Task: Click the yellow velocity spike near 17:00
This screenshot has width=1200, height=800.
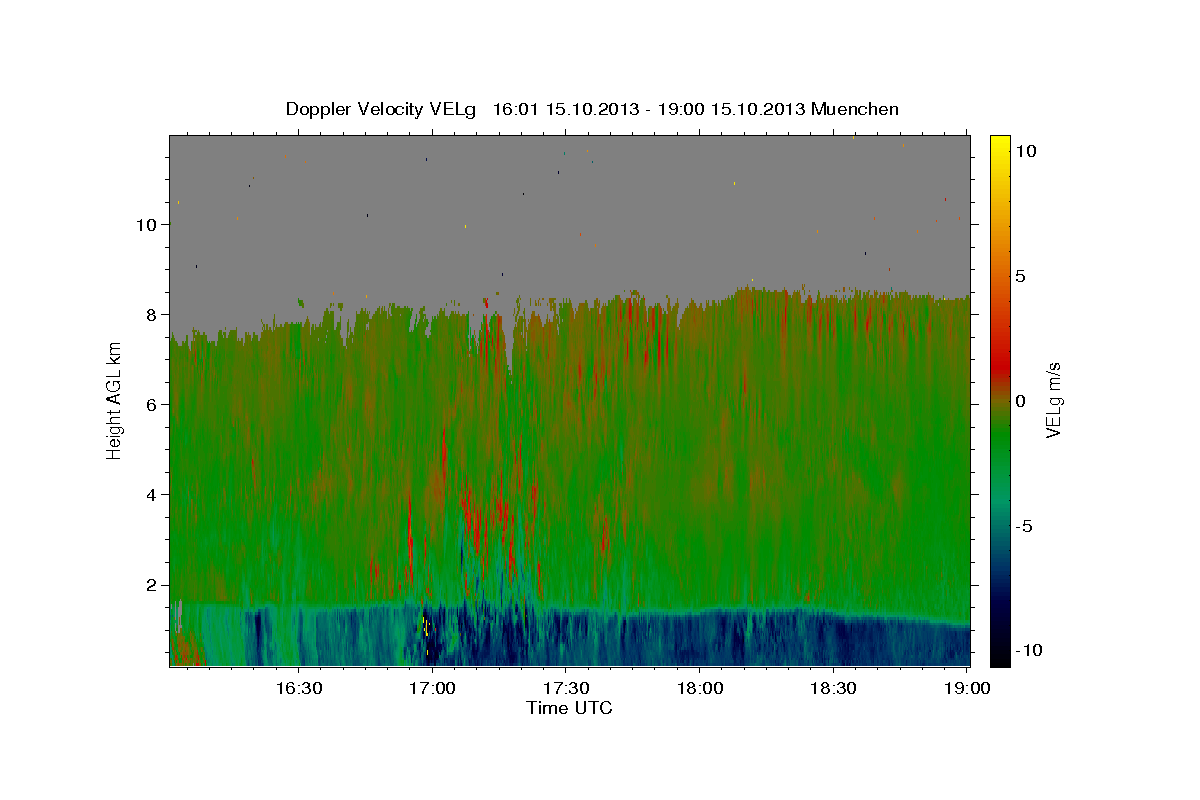Action: pyautogui.click(x=425, y=628)
